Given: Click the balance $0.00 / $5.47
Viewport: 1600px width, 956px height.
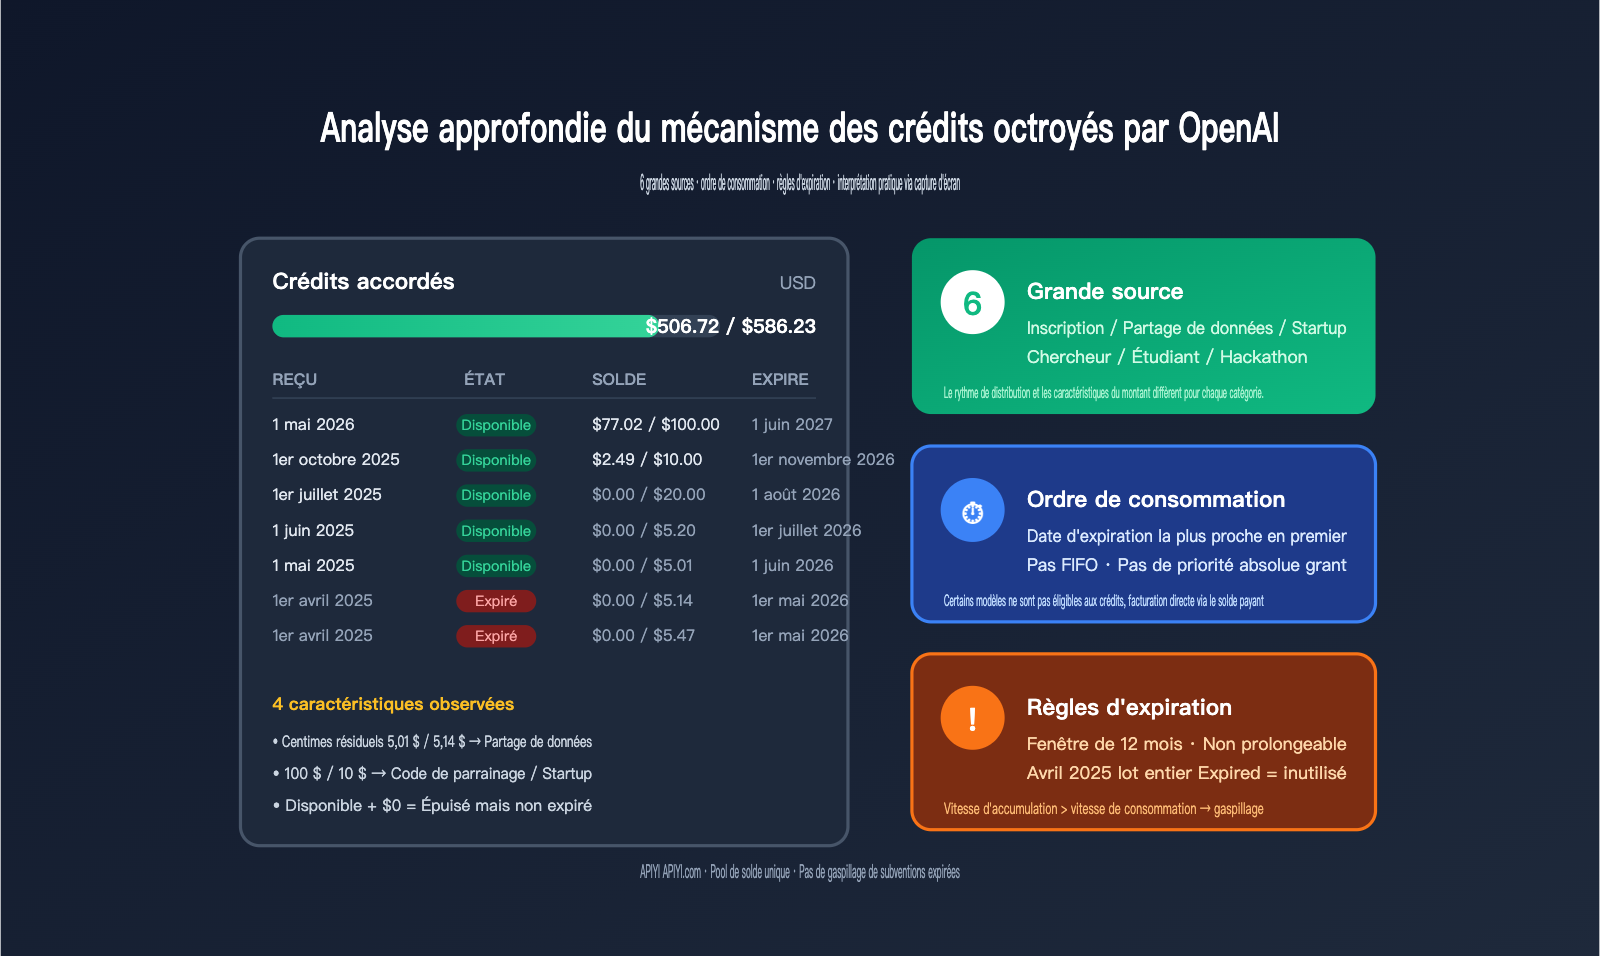Looking at the screenshot, I should tap(643, 635).
